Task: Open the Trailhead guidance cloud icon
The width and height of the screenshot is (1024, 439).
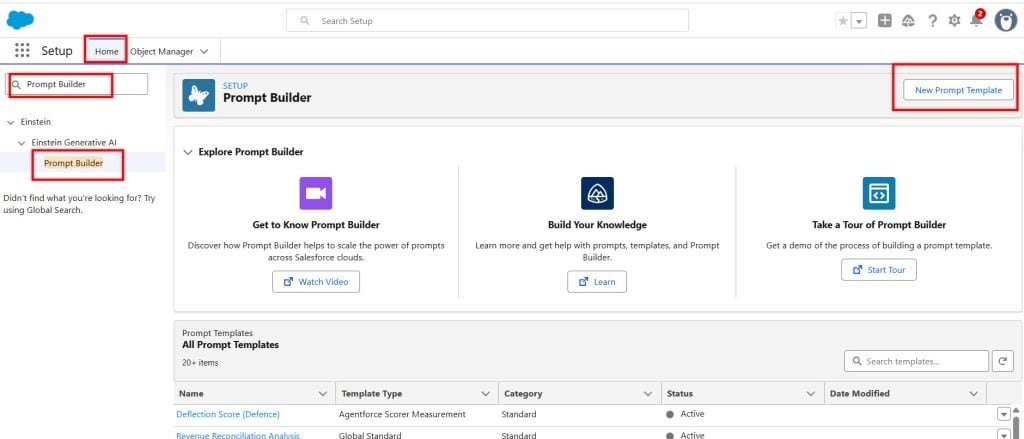Action: pos(908,21)
